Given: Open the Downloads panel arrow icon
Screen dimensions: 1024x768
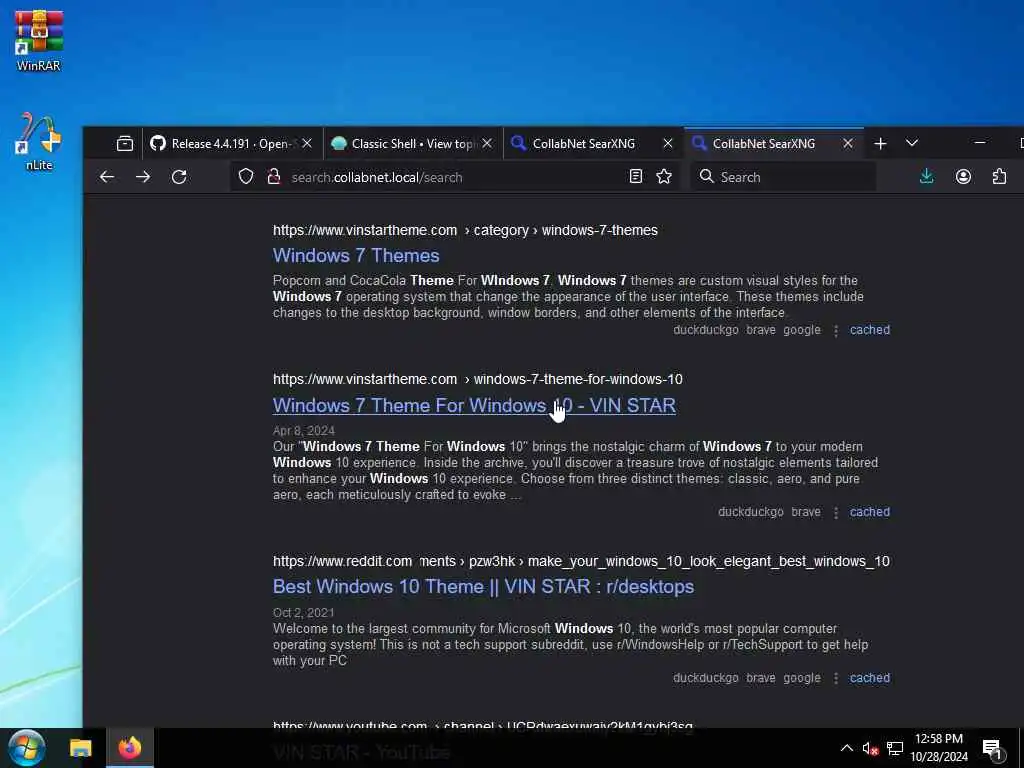Looking at the screenshot, I should (927, 176).
